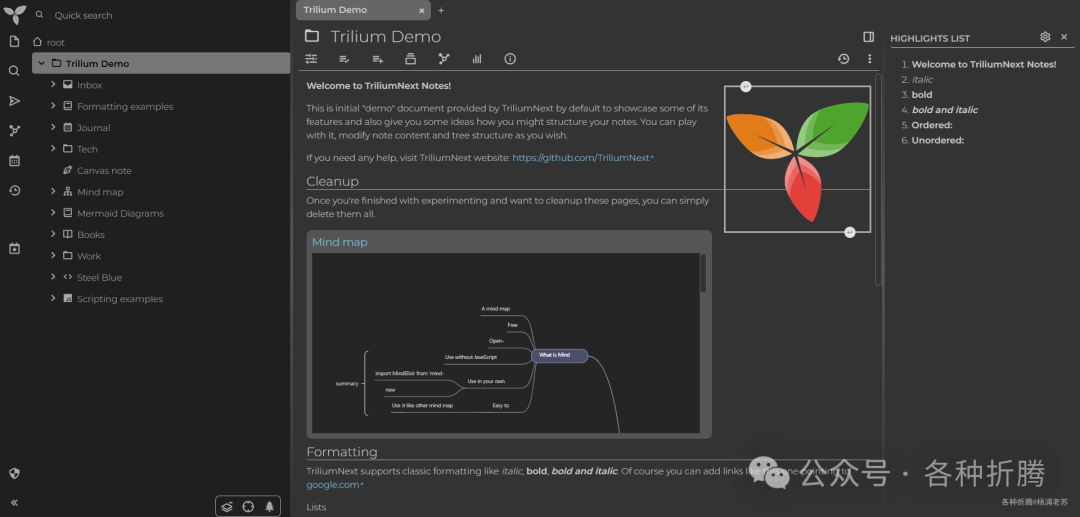
Task: Insert paragraph before image top handle
Action: [x=745, y=86]
